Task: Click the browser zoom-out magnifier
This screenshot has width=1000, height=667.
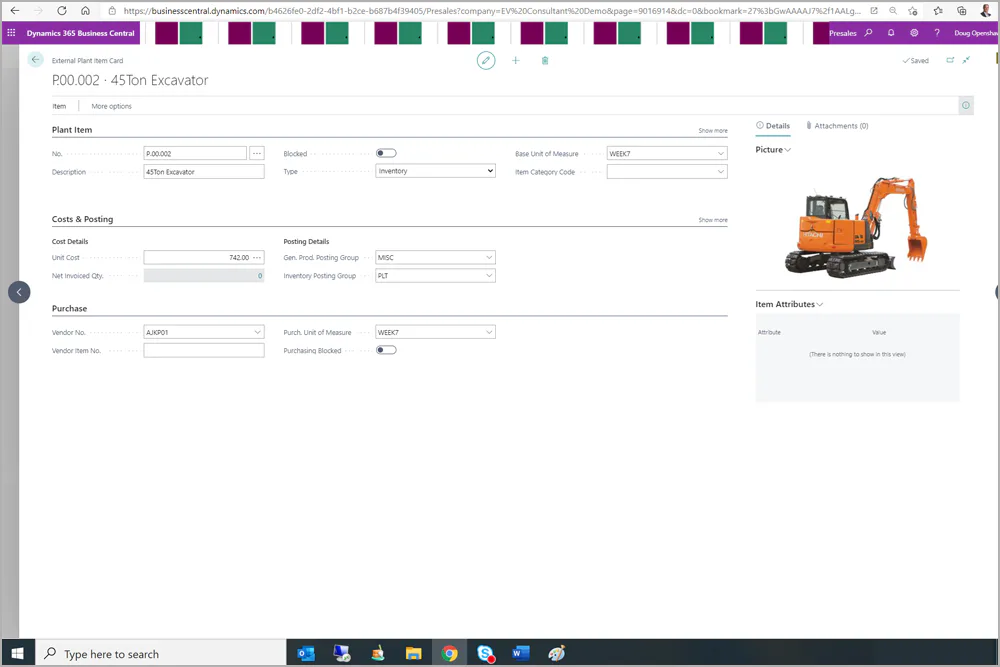Action: point(893,11)
